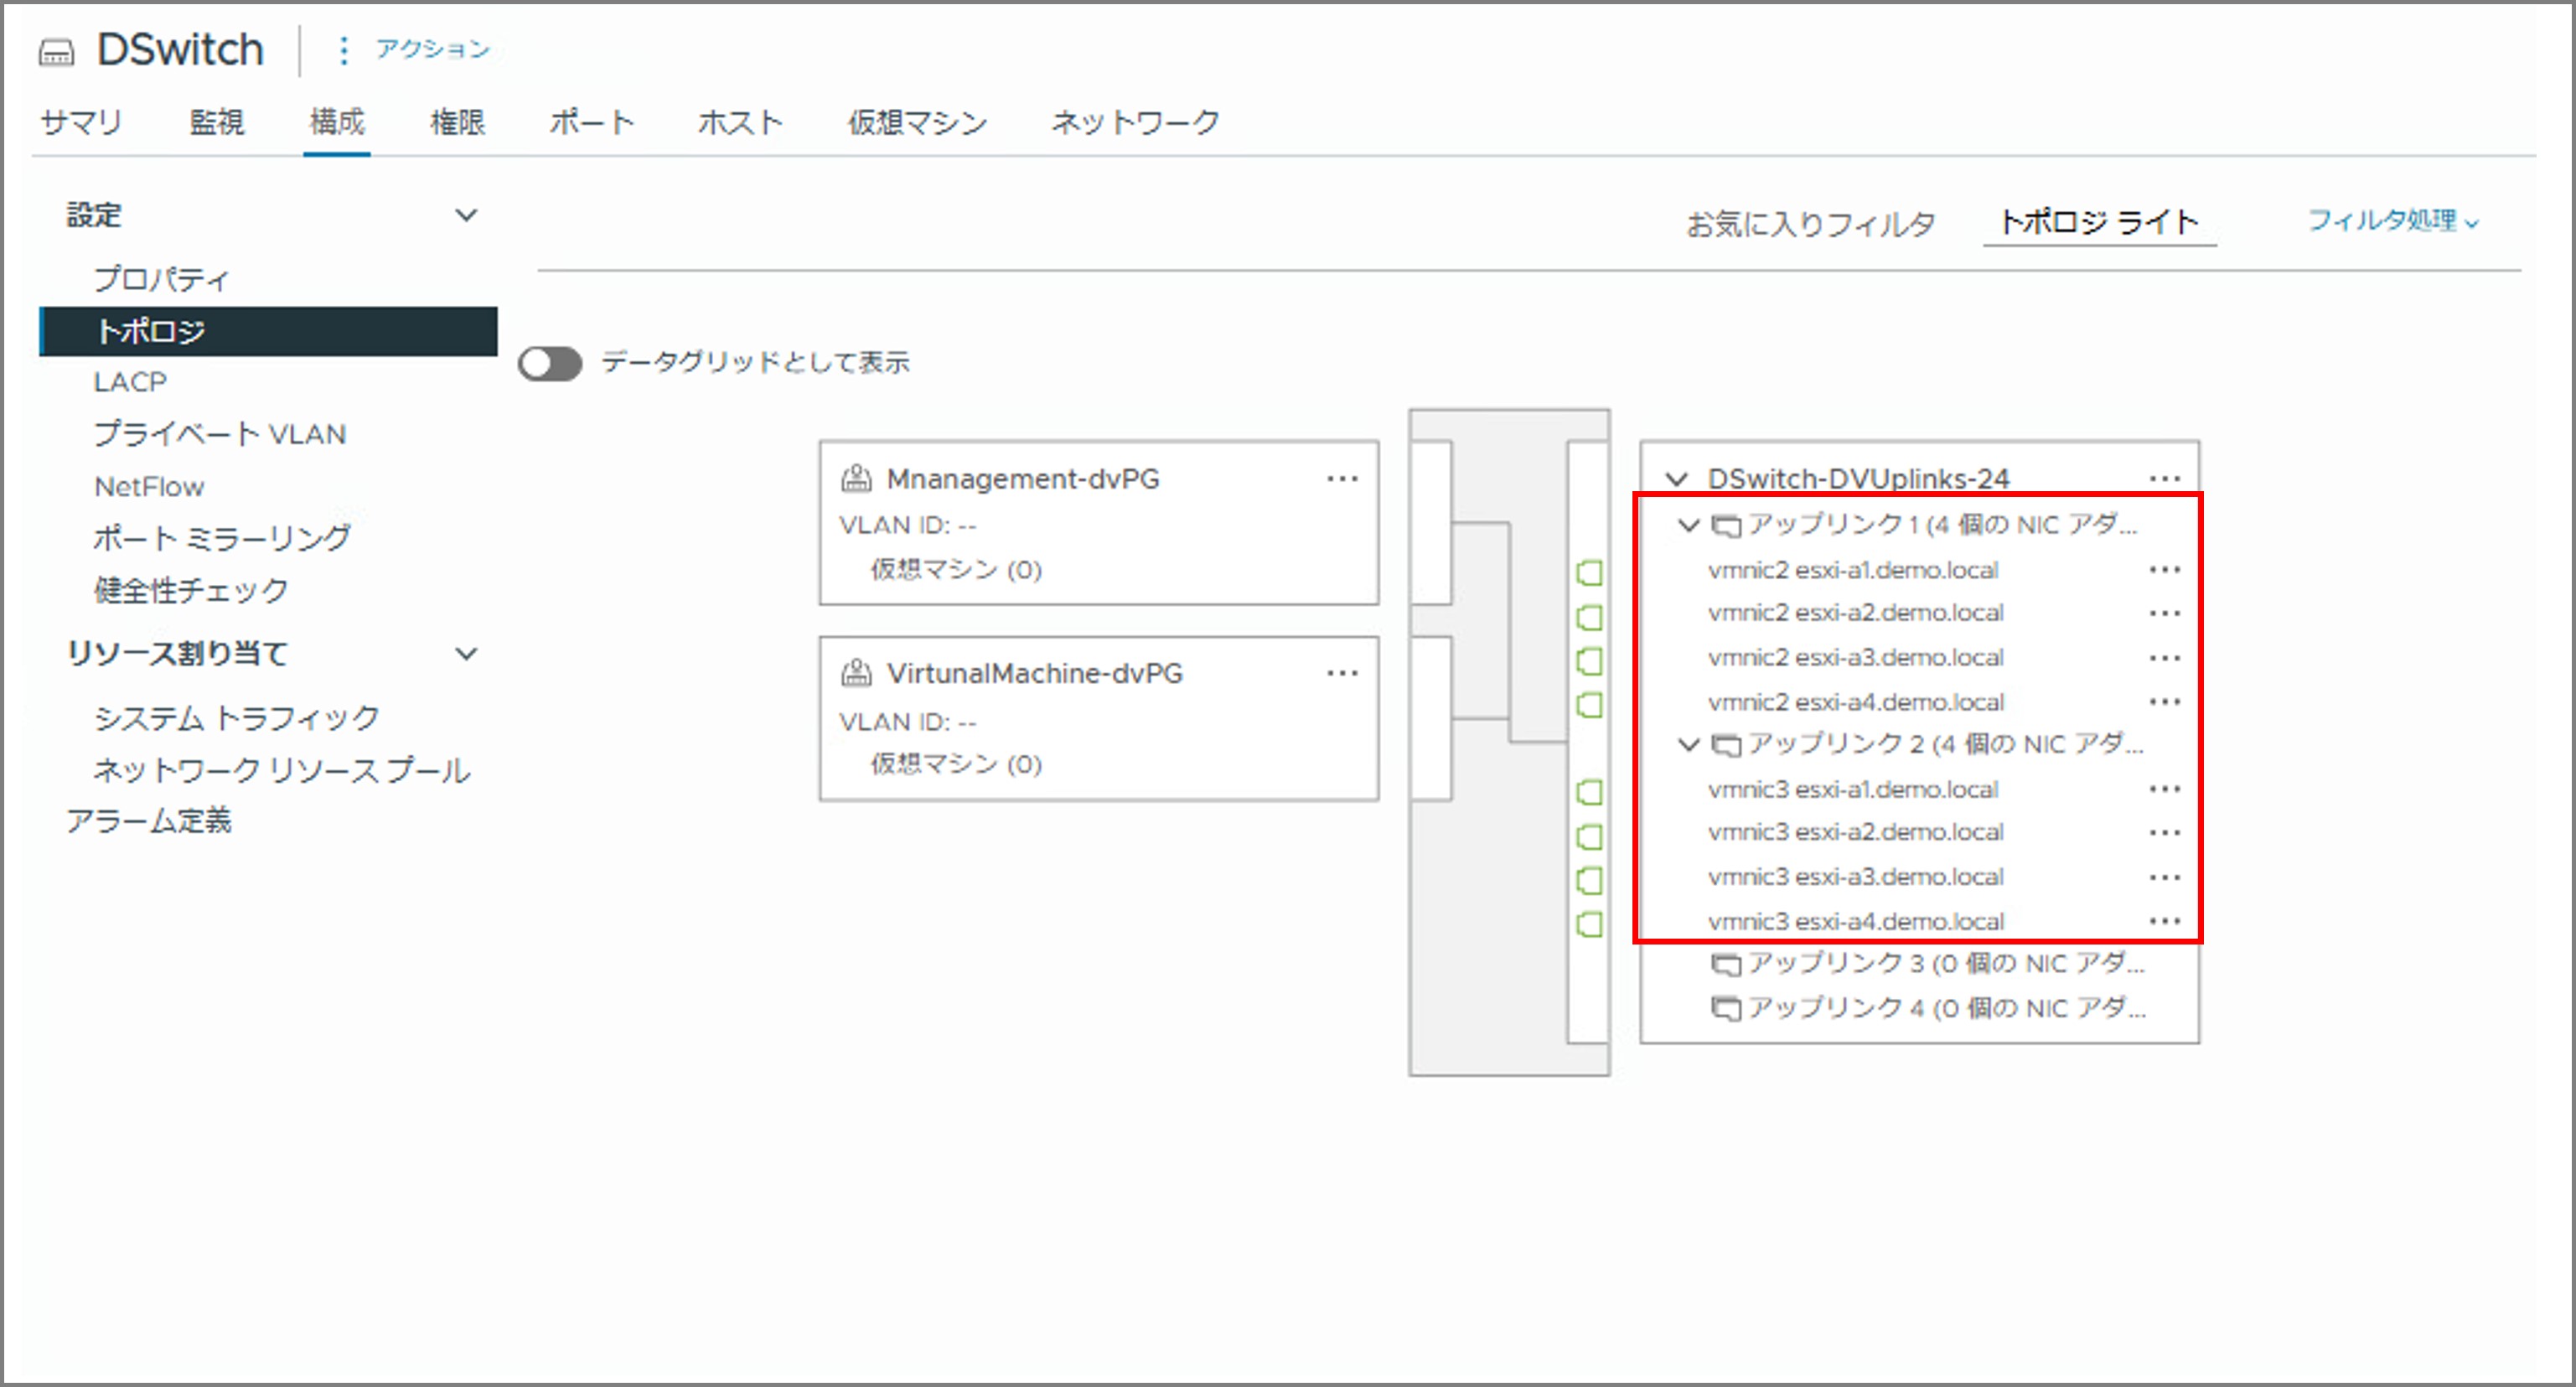This screenshot has width=2576, height=1387.
Task: Select vmnic3 esxi-a2.demo.local entry
Action: click(1855, 832)
